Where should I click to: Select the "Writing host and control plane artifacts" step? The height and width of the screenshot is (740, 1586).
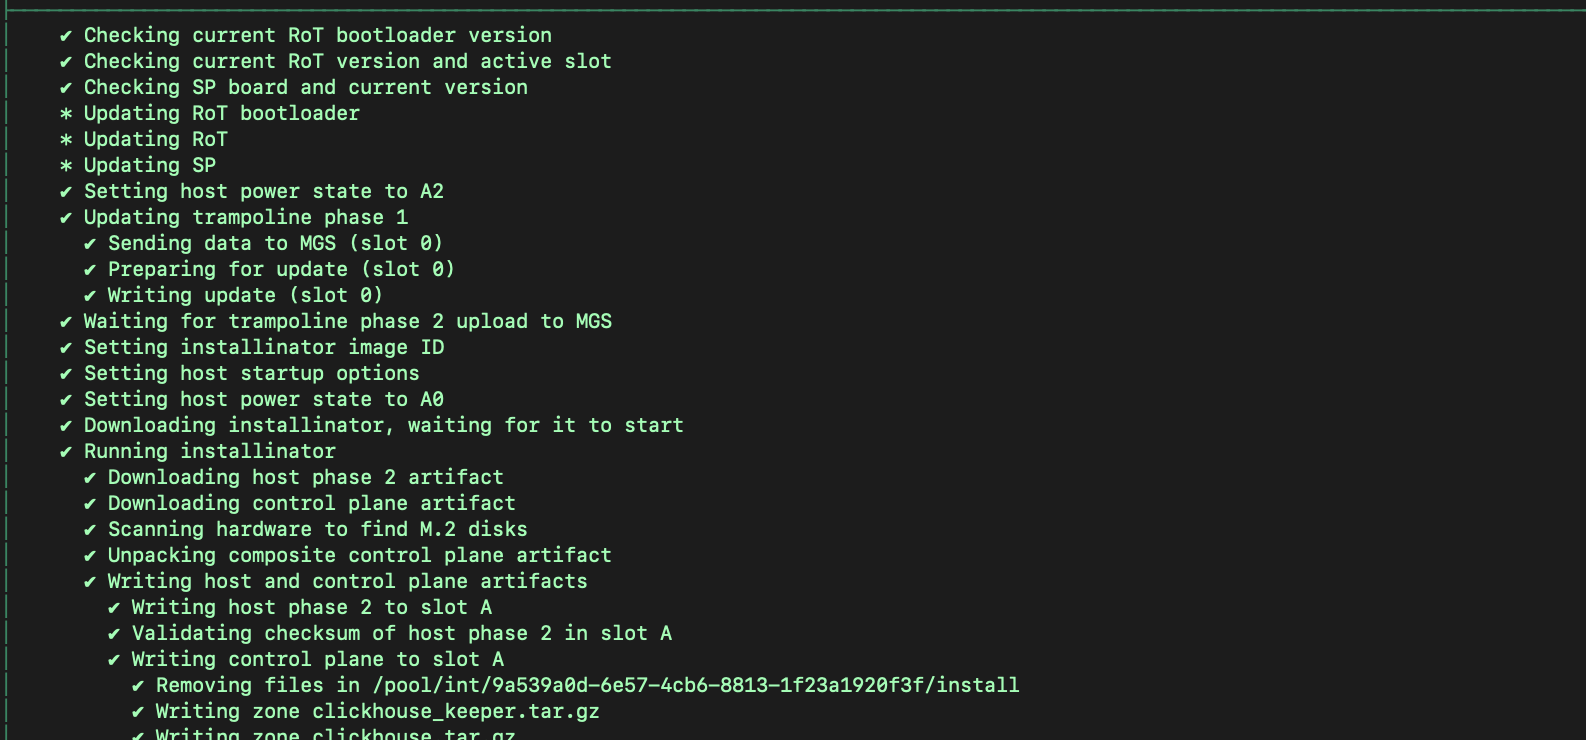(347, 582)
